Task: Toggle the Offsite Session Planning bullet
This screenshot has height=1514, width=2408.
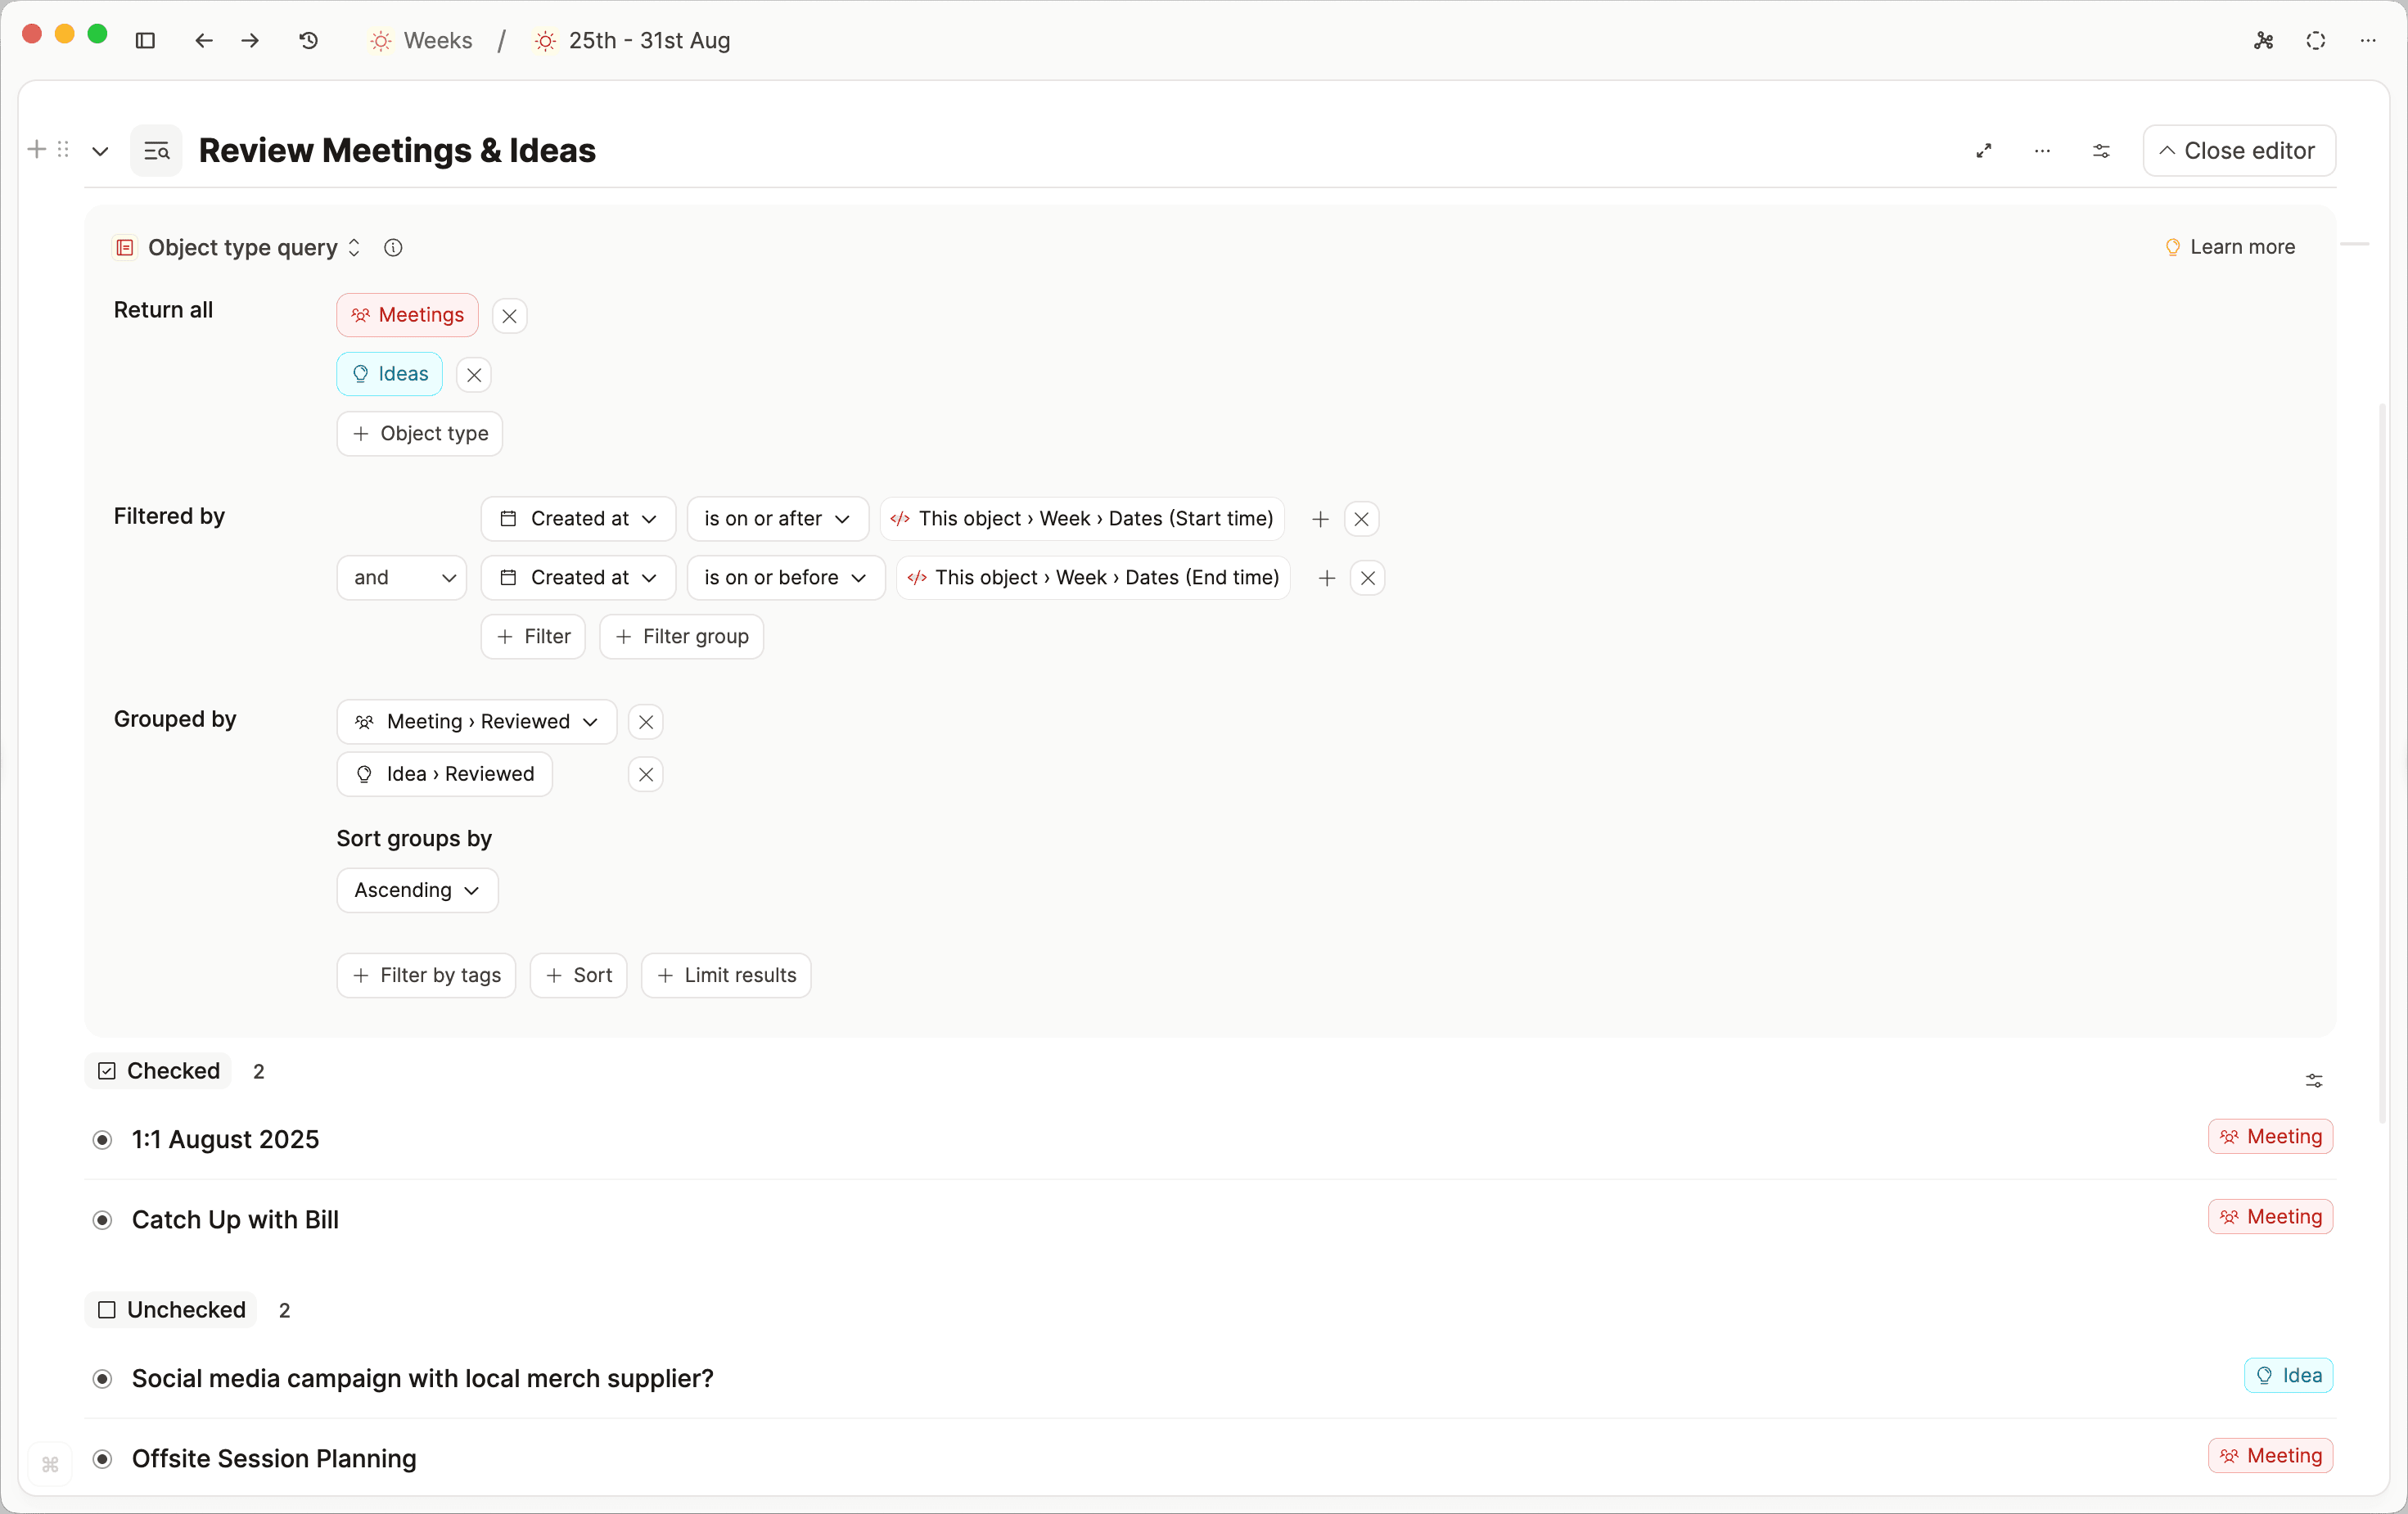Action: [x=102, y=1459]
